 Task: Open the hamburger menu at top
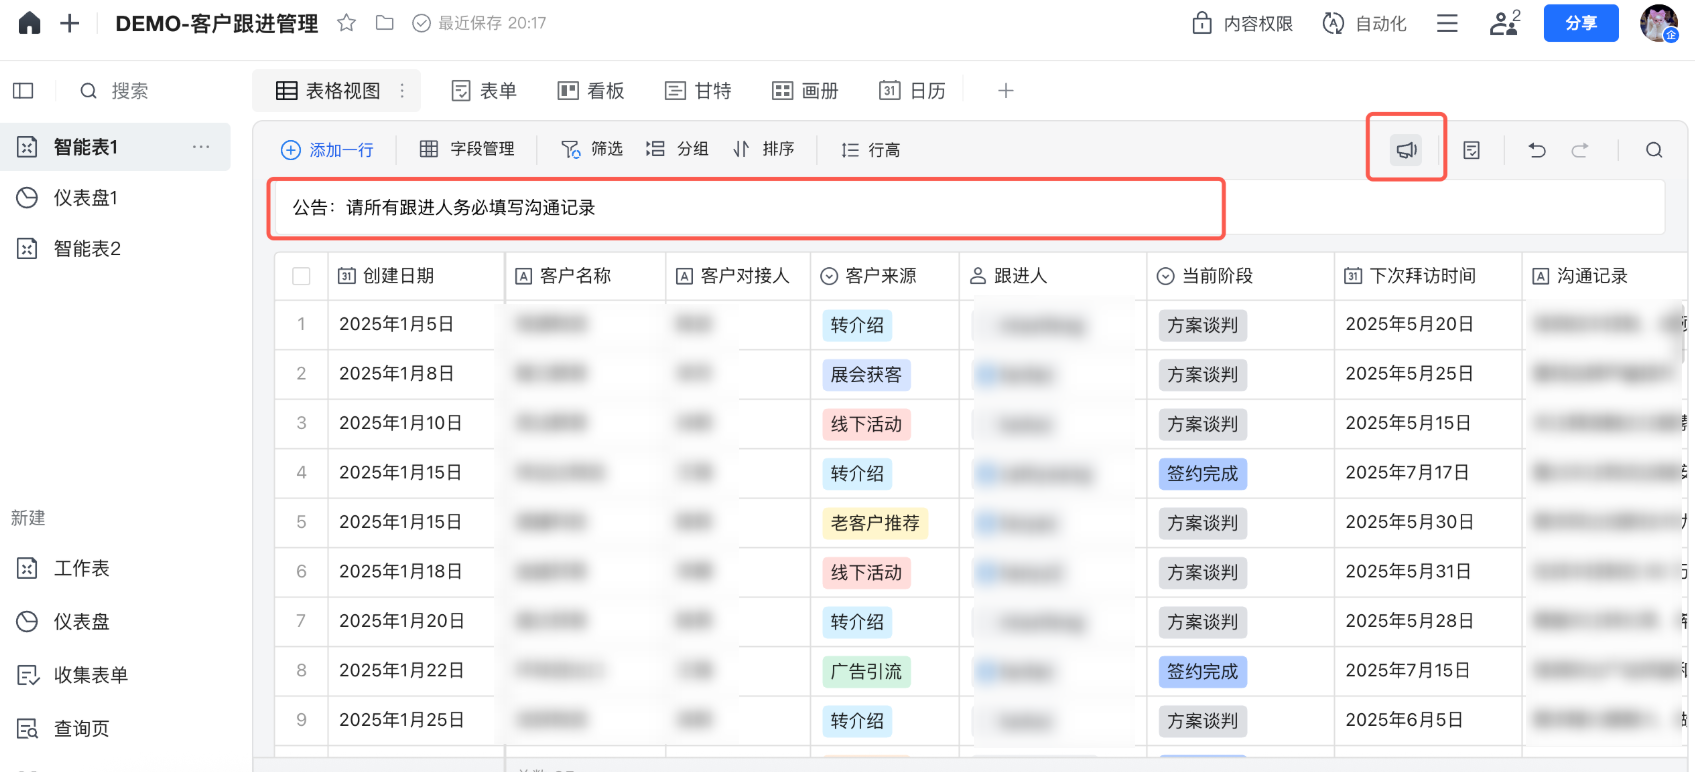click(x=1447, y=23)
